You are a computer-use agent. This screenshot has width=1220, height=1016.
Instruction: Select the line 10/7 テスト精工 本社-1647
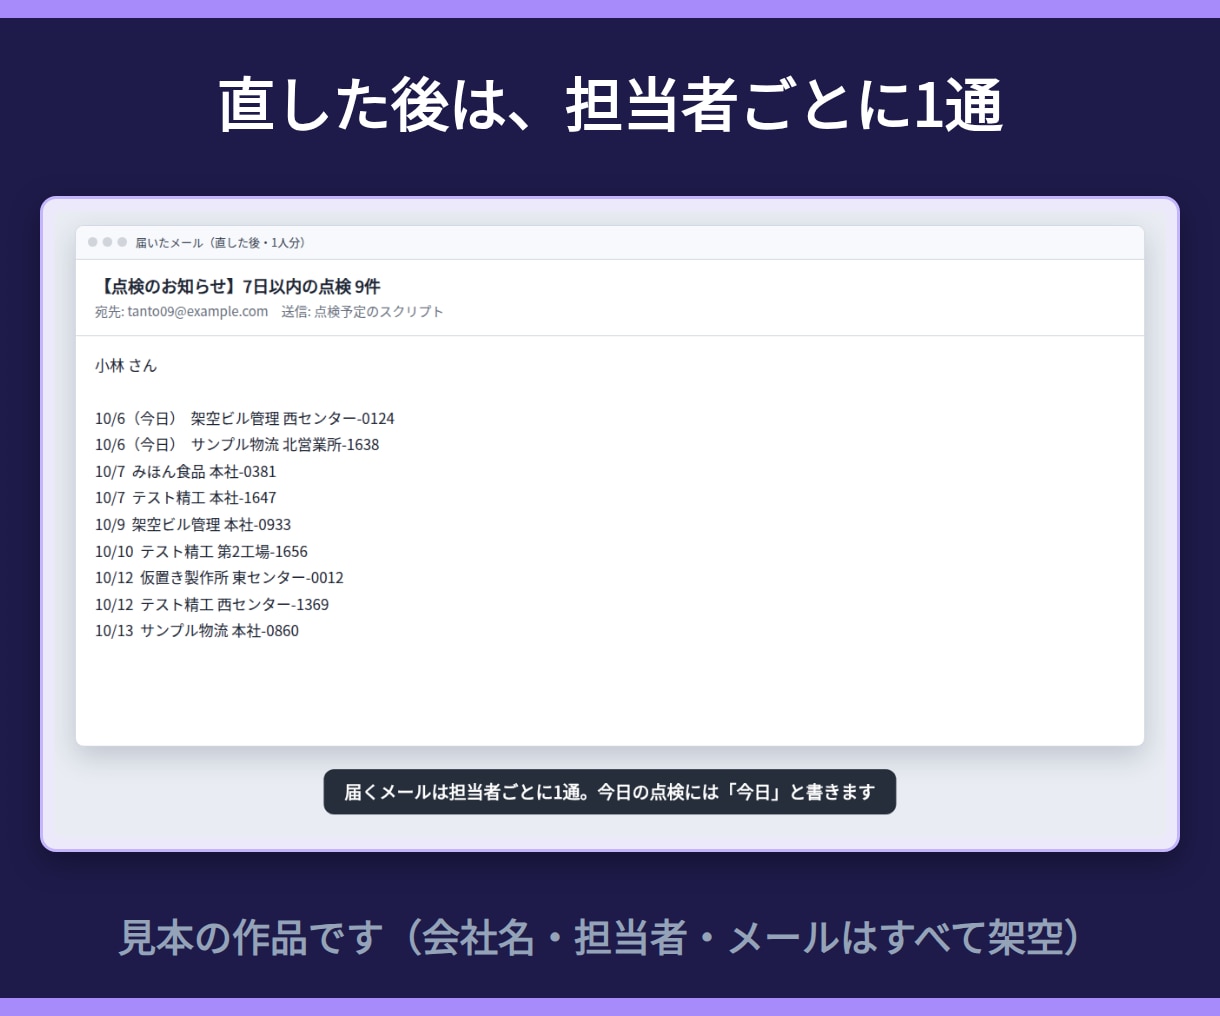[186, 498]
